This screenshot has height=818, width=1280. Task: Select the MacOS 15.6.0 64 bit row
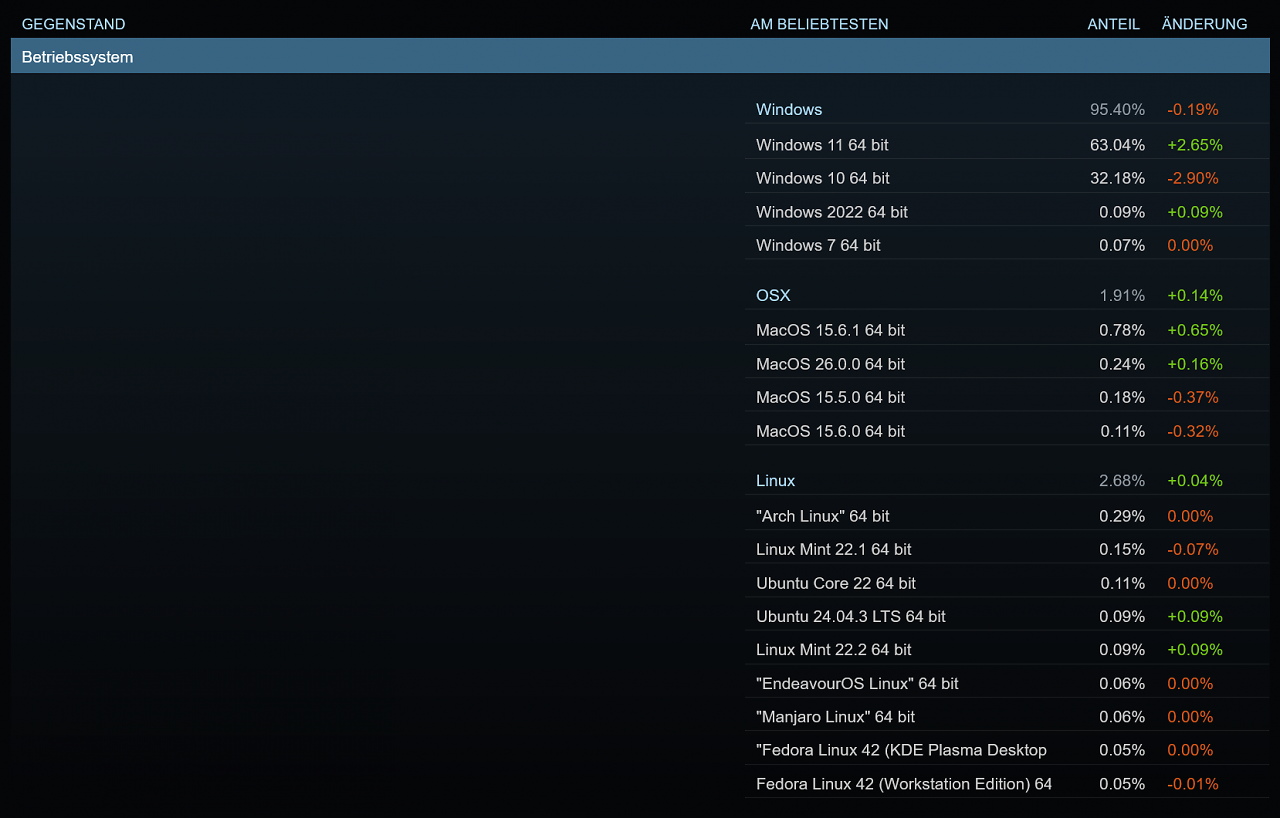1007,431
